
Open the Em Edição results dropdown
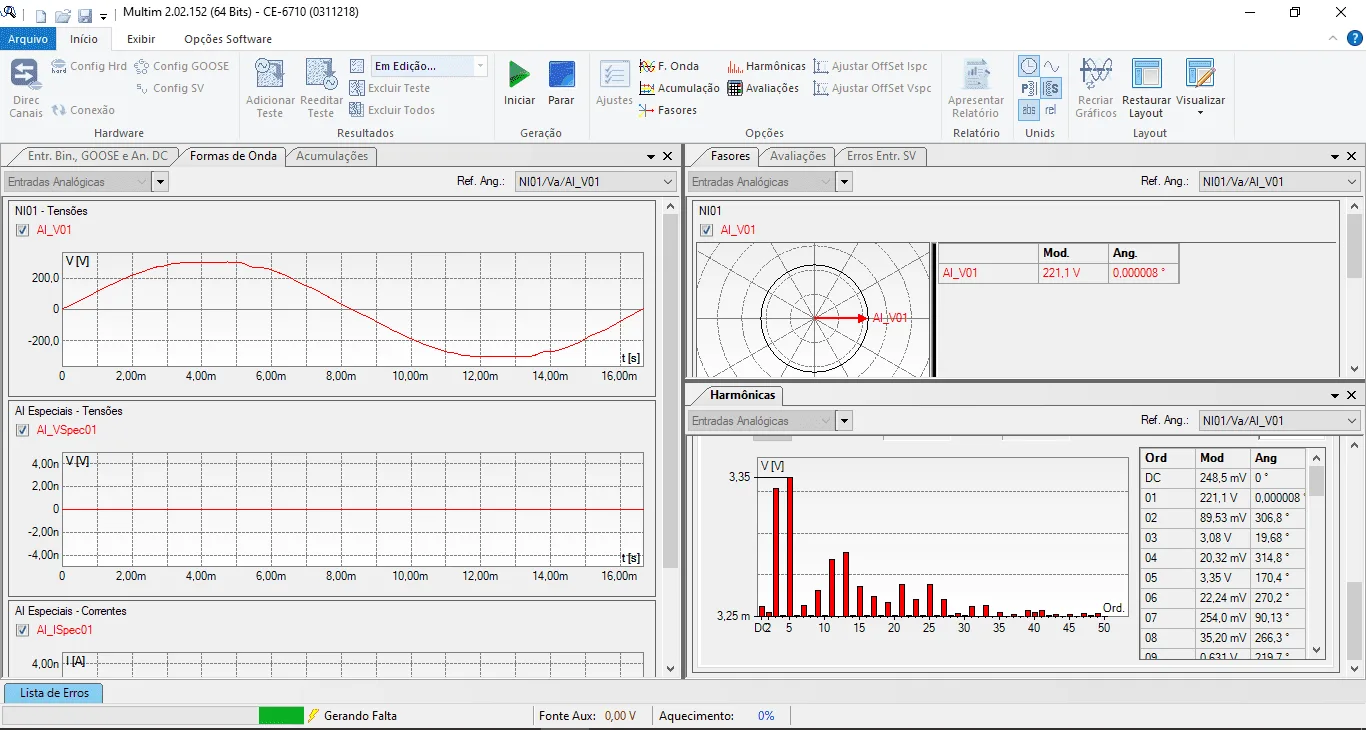pos(429,66)
